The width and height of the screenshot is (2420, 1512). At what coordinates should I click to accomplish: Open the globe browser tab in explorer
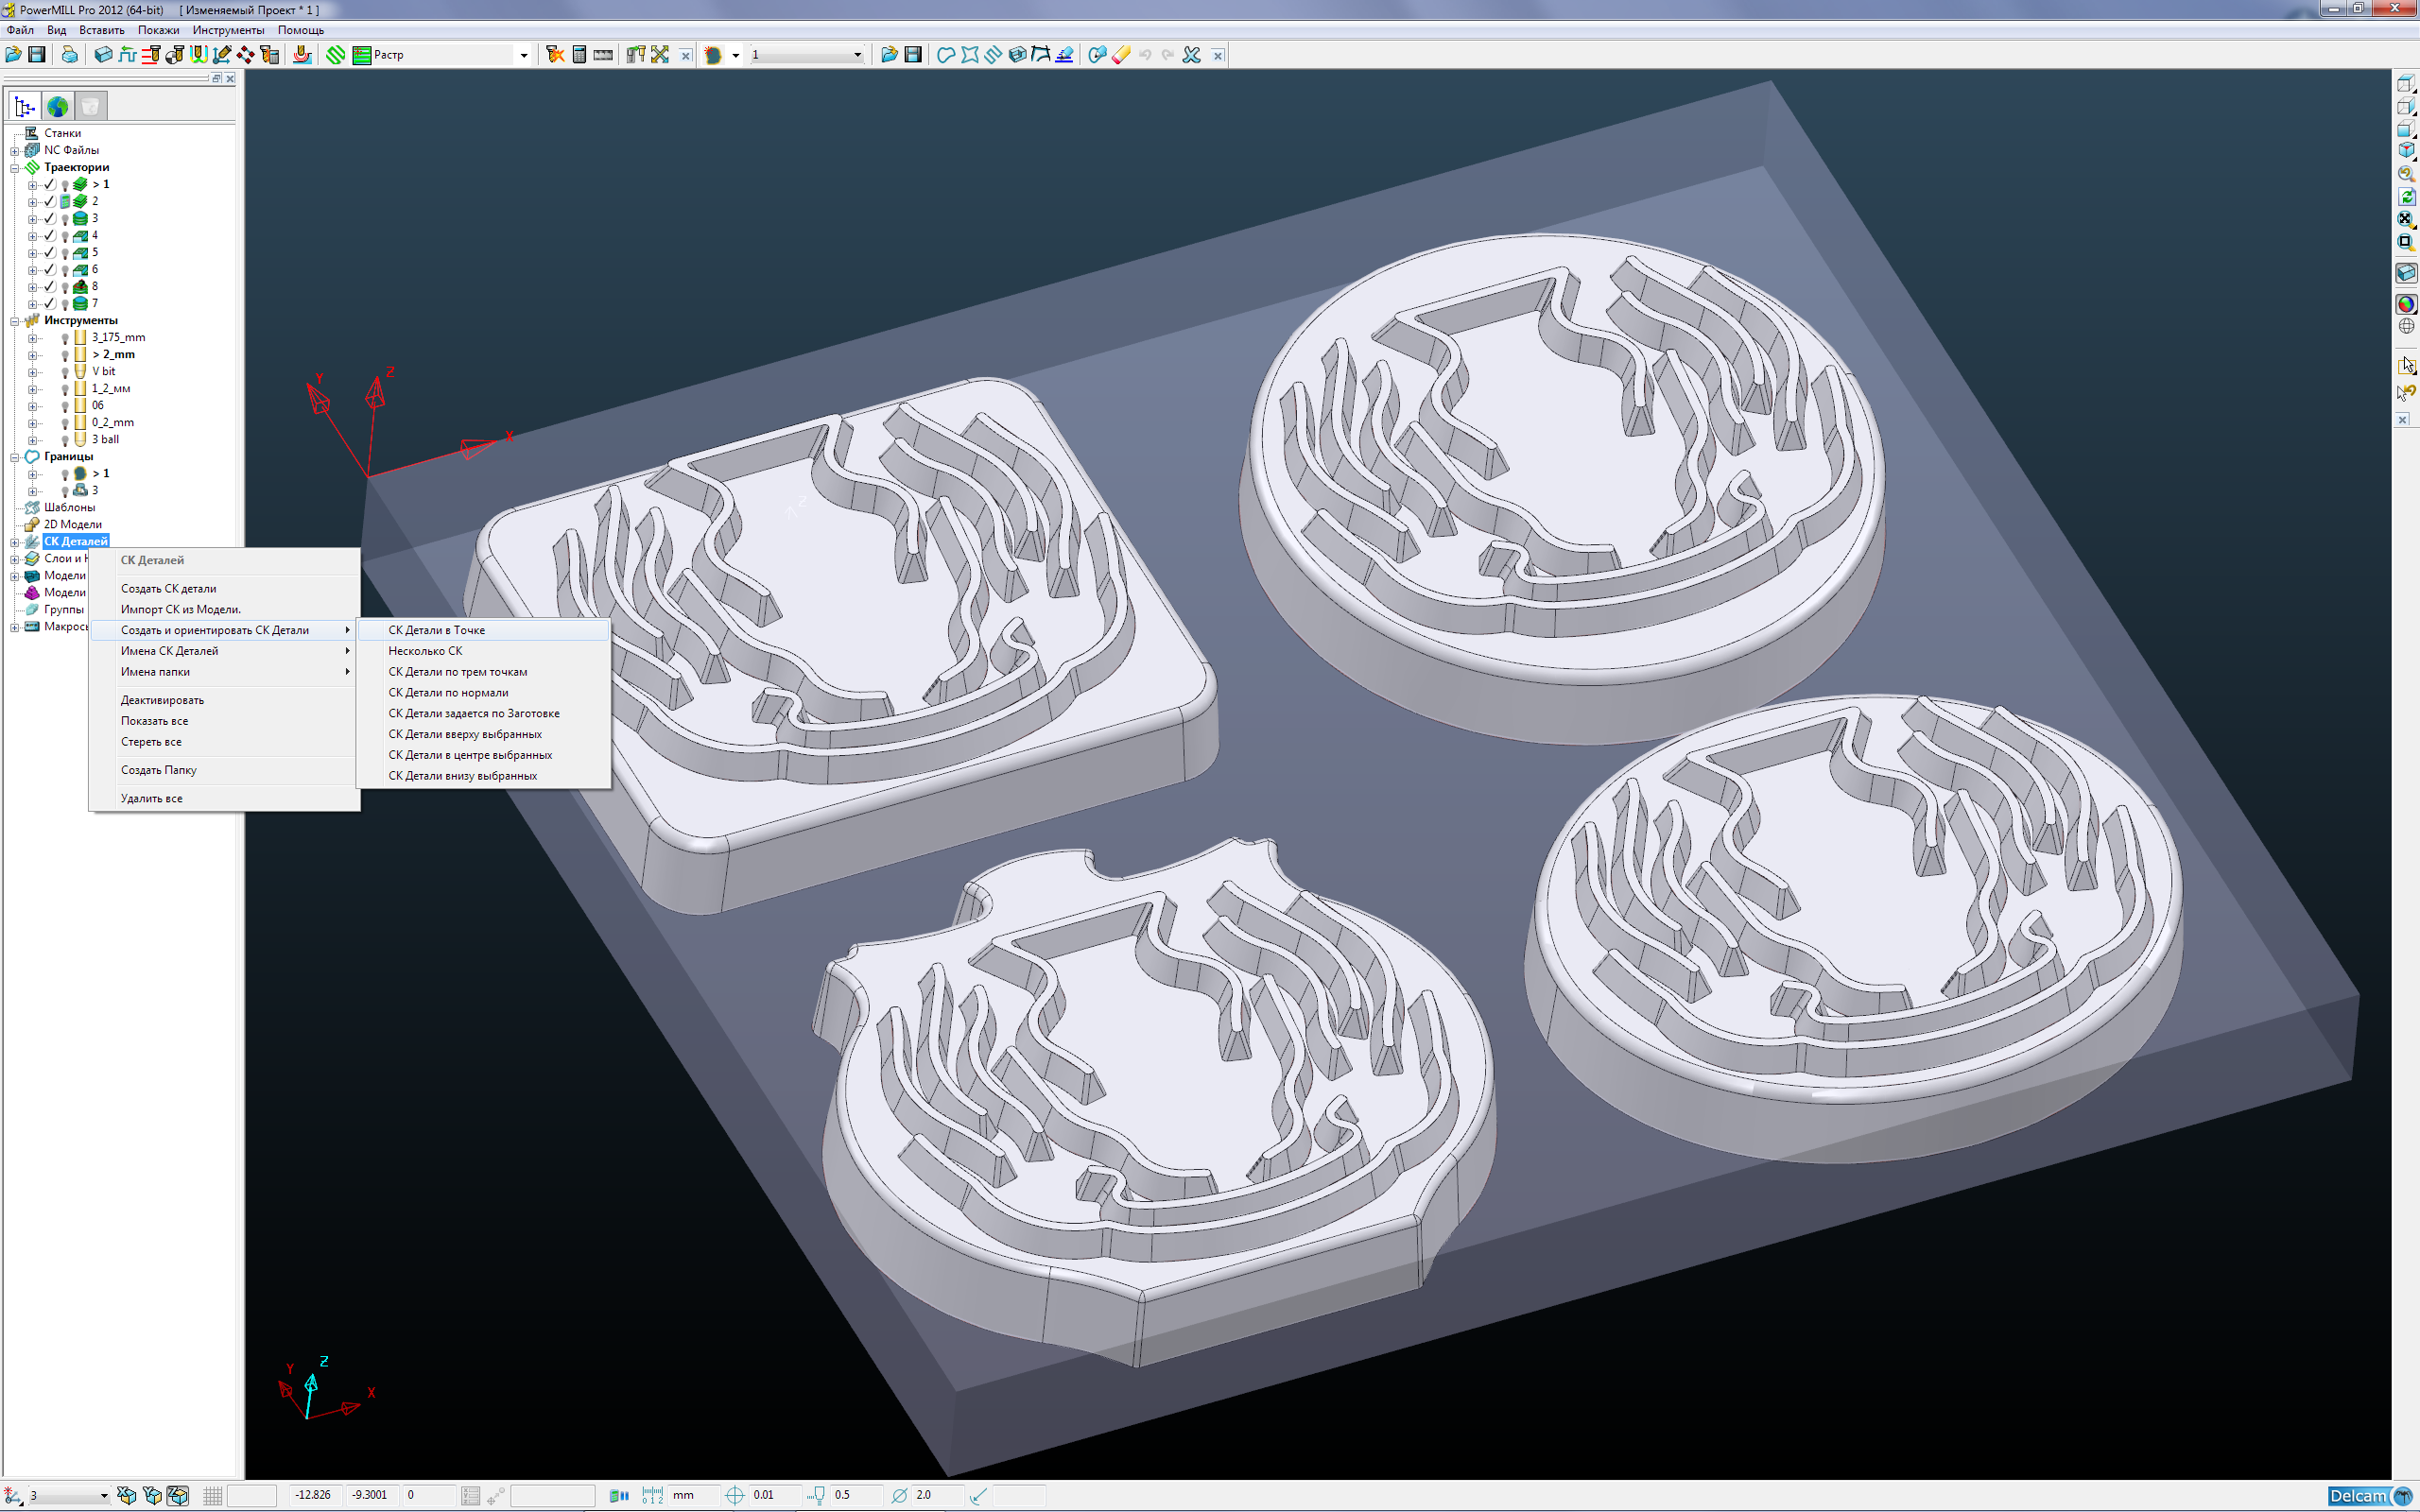point(57,106)
